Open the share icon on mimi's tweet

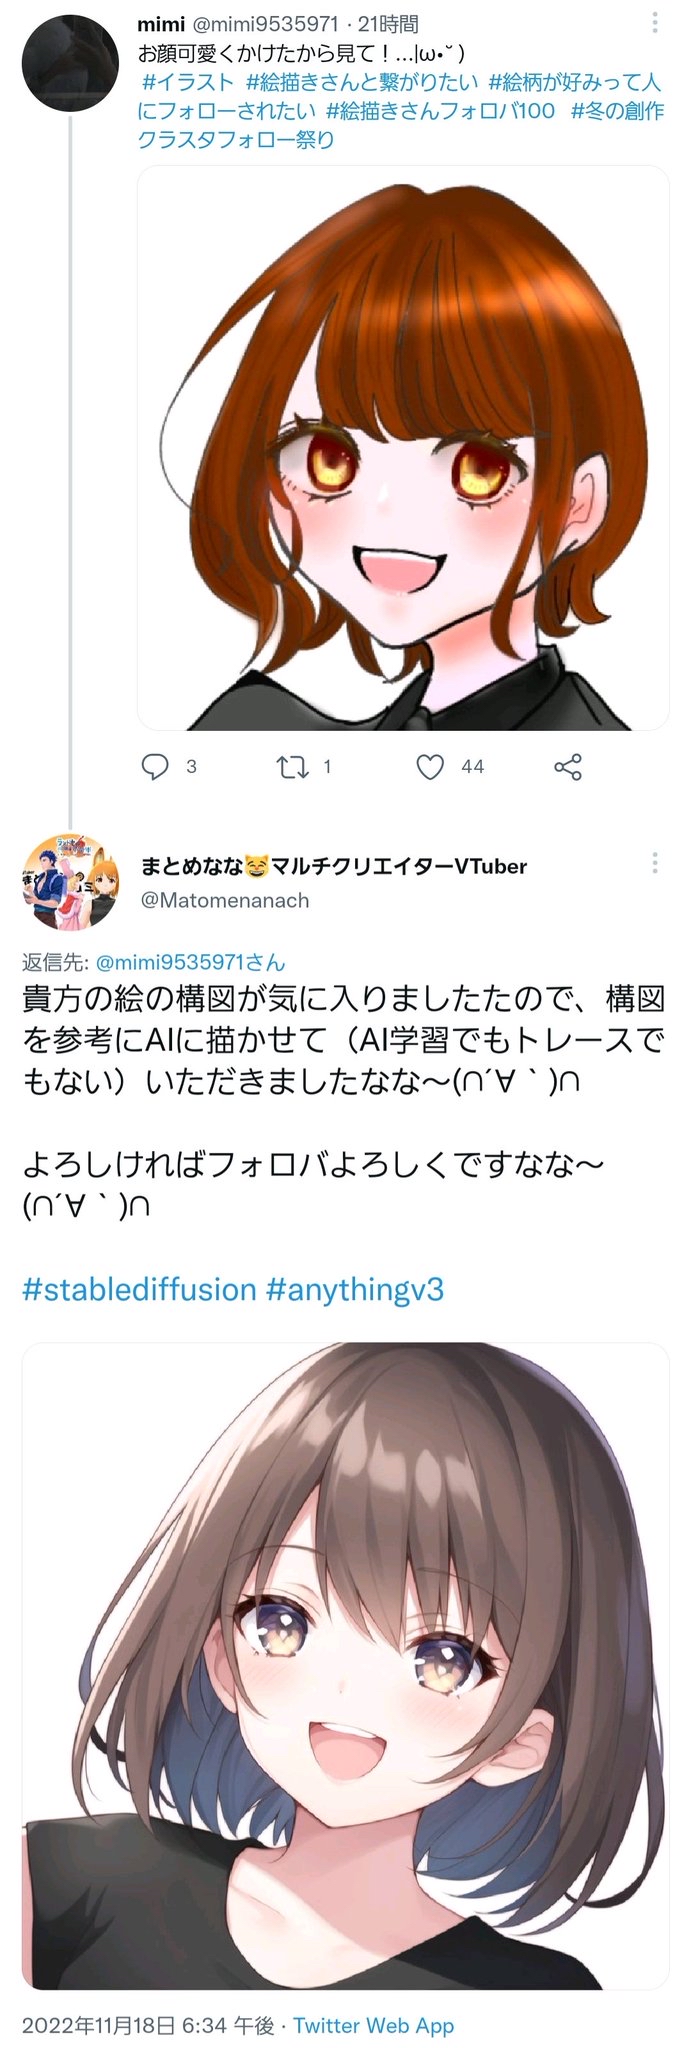click(x=568, y=767)
